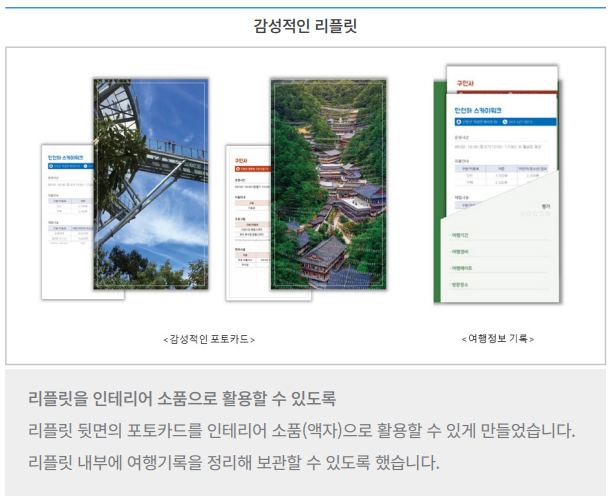Click the sentence about 포토카드 as 액자
The height and width of the screenshot is (502, 615).
[x=301, y=431]
